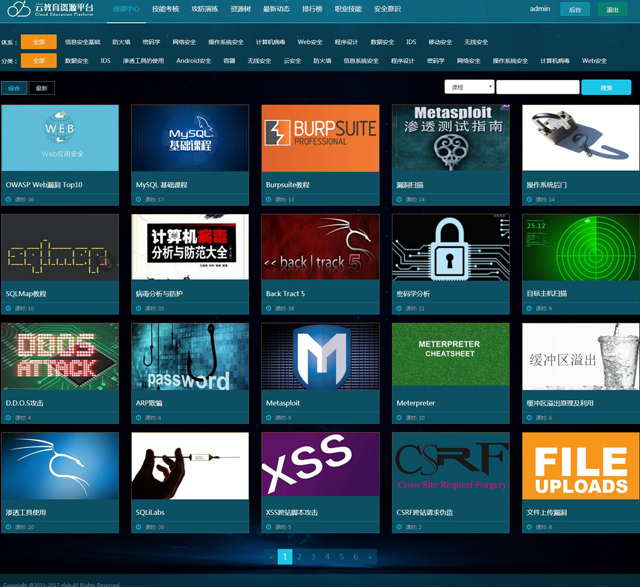Filter 分类 by 容器
The width and height of the screenshot is (640, 587).
pos(229,61)
